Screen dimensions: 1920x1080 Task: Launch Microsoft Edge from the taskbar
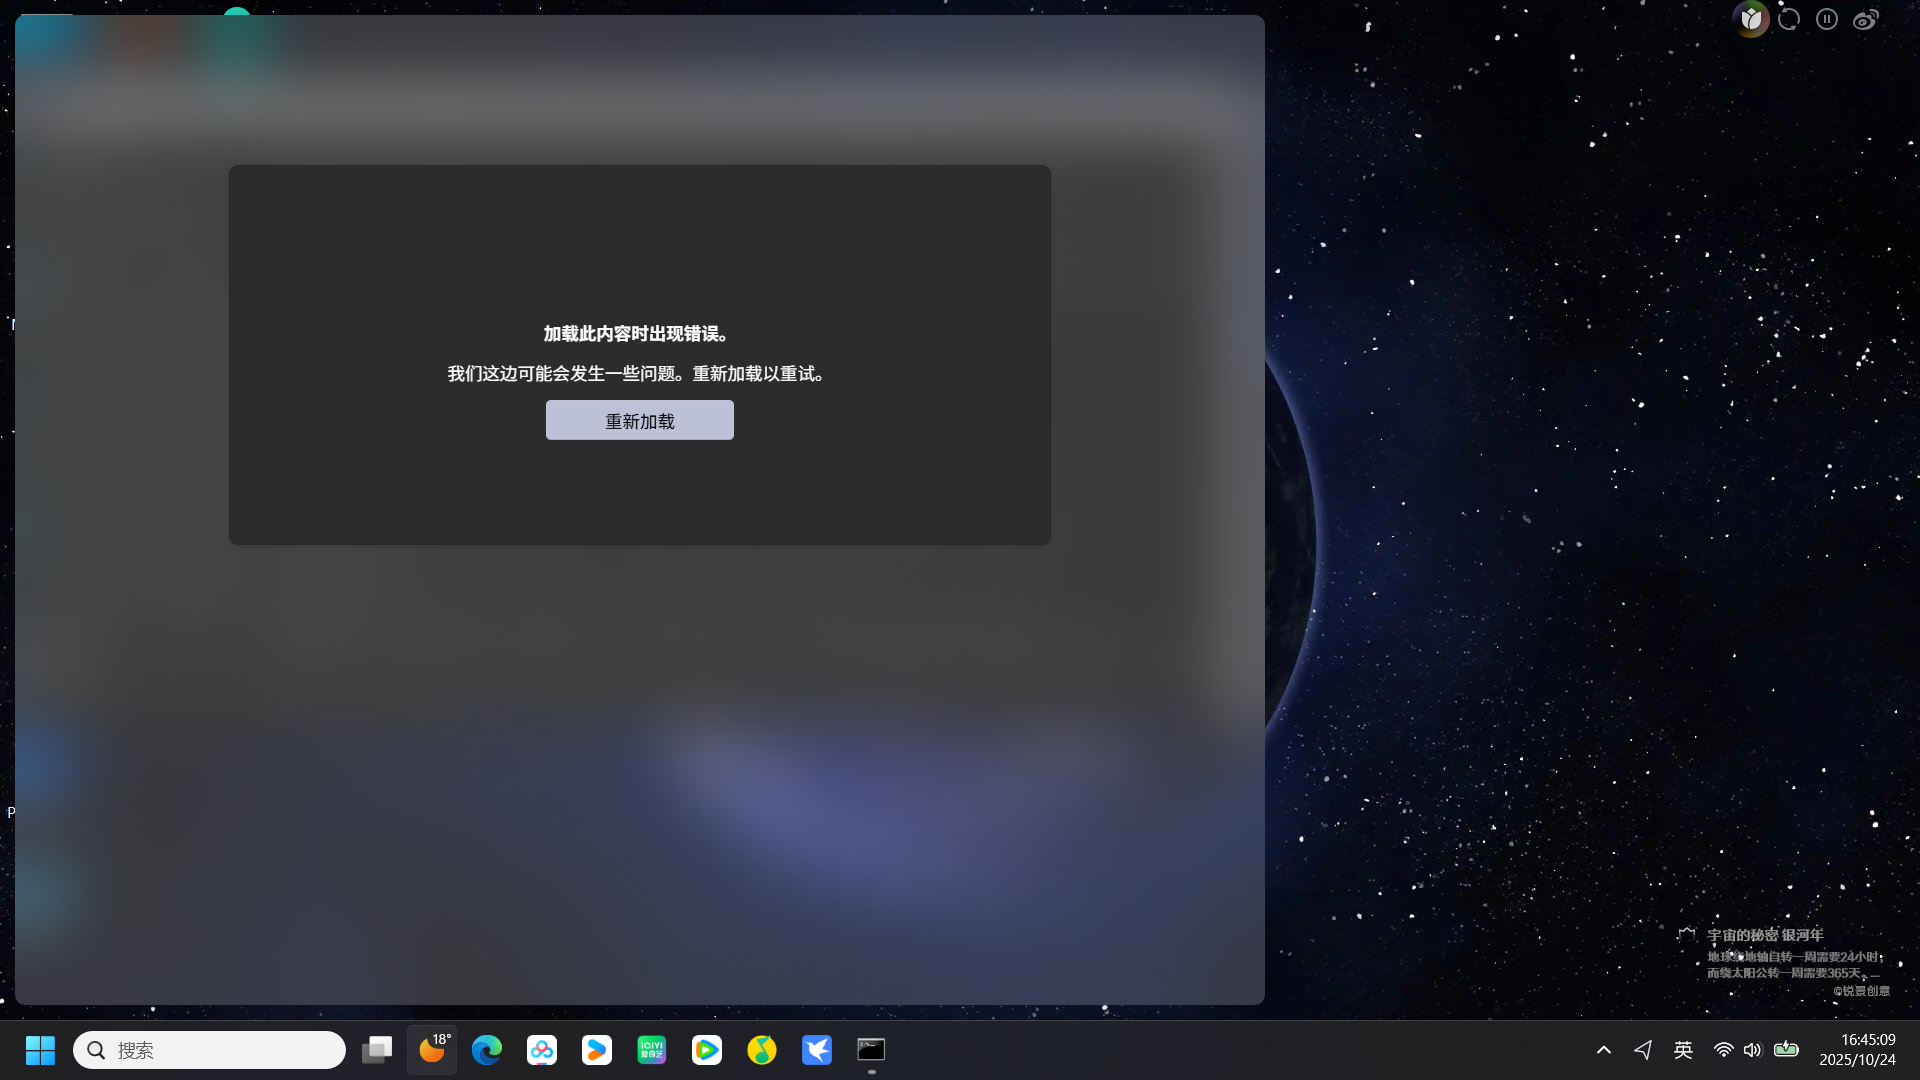click(487, 1050)
